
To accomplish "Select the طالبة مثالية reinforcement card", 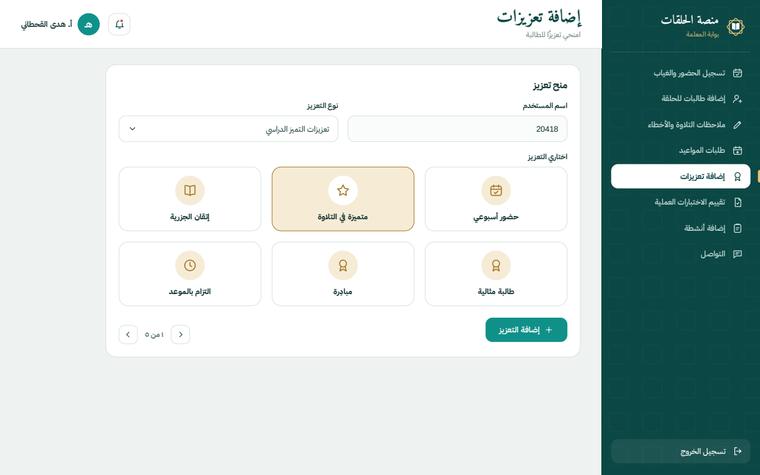I will point(496,274).
